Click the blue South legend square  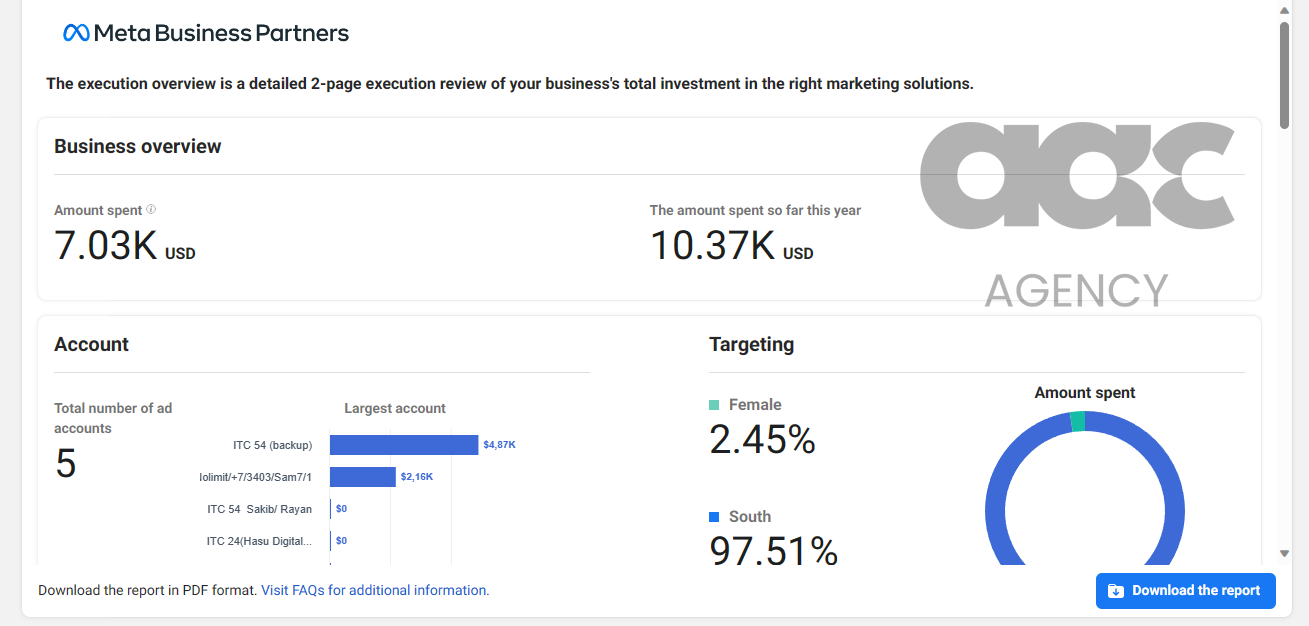714,517
